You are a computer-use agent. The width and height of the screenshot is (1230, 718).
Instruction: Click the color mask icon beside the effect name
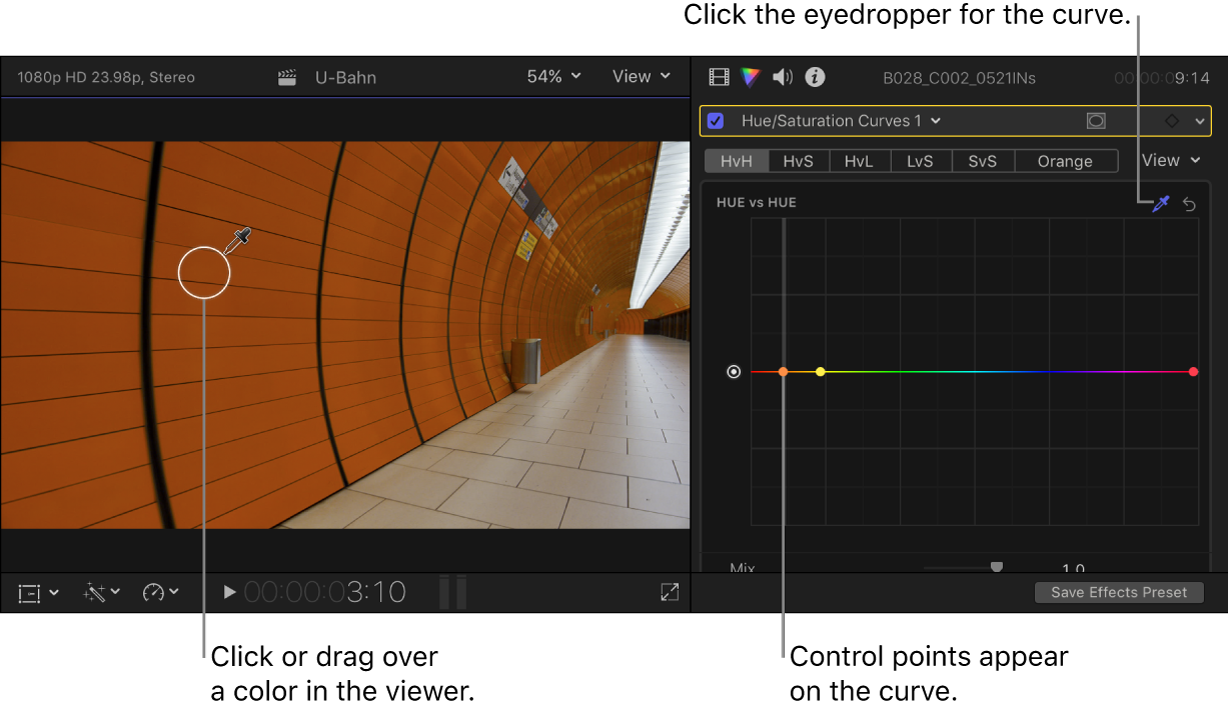point(1096,120)
